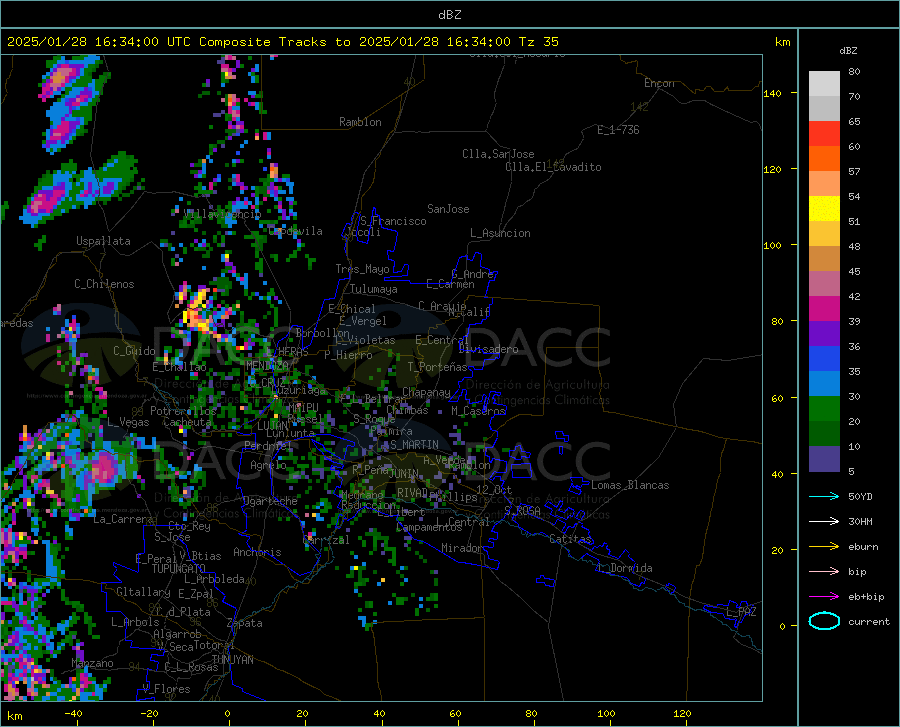Screen dimensions: 900x727
Task: Click the 120 km horizontal axis tick
Action: click(x=682, y=713)
